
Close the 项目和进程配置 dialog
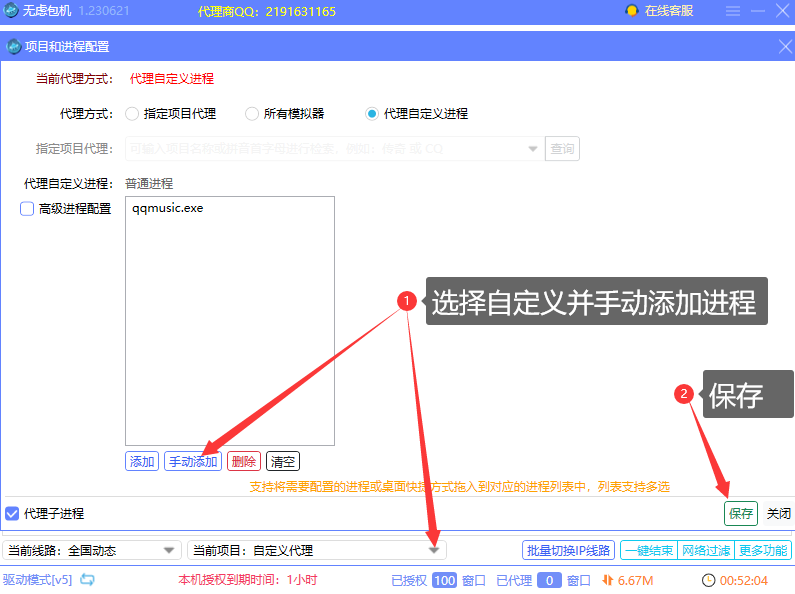click(785, 47)
